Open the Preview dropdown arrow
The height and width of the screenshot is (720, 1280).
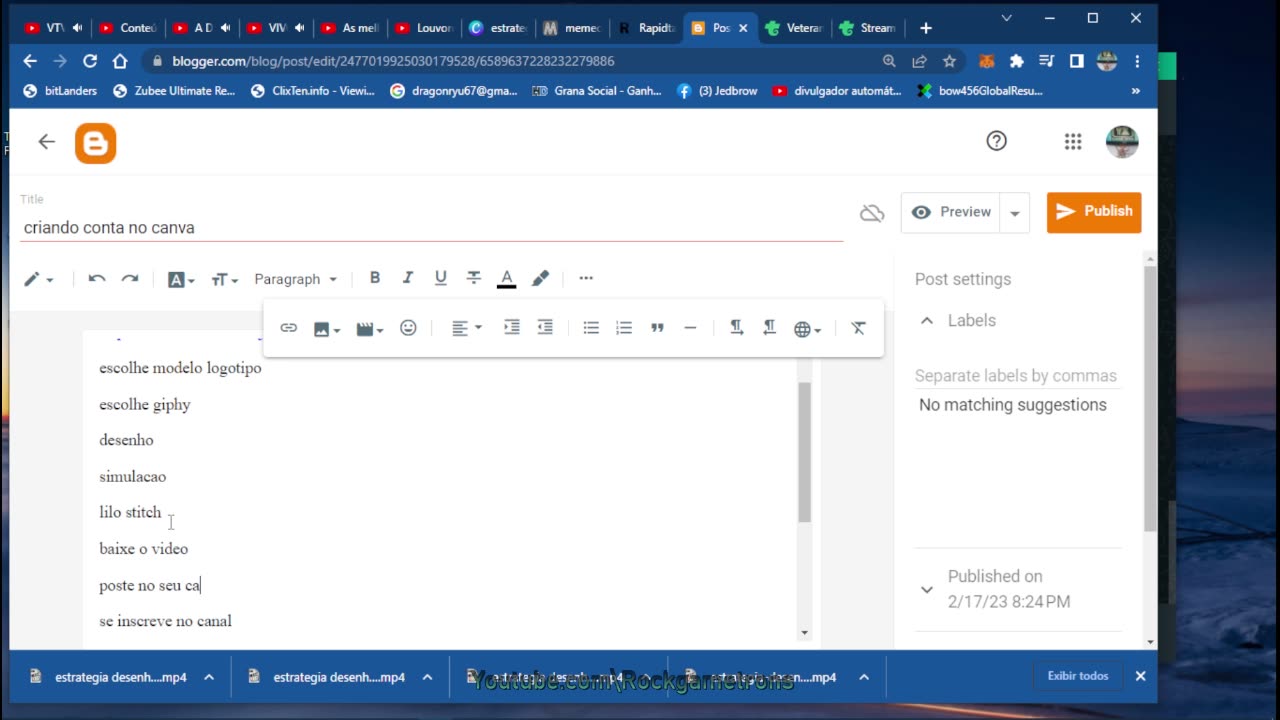[1015, 213]
